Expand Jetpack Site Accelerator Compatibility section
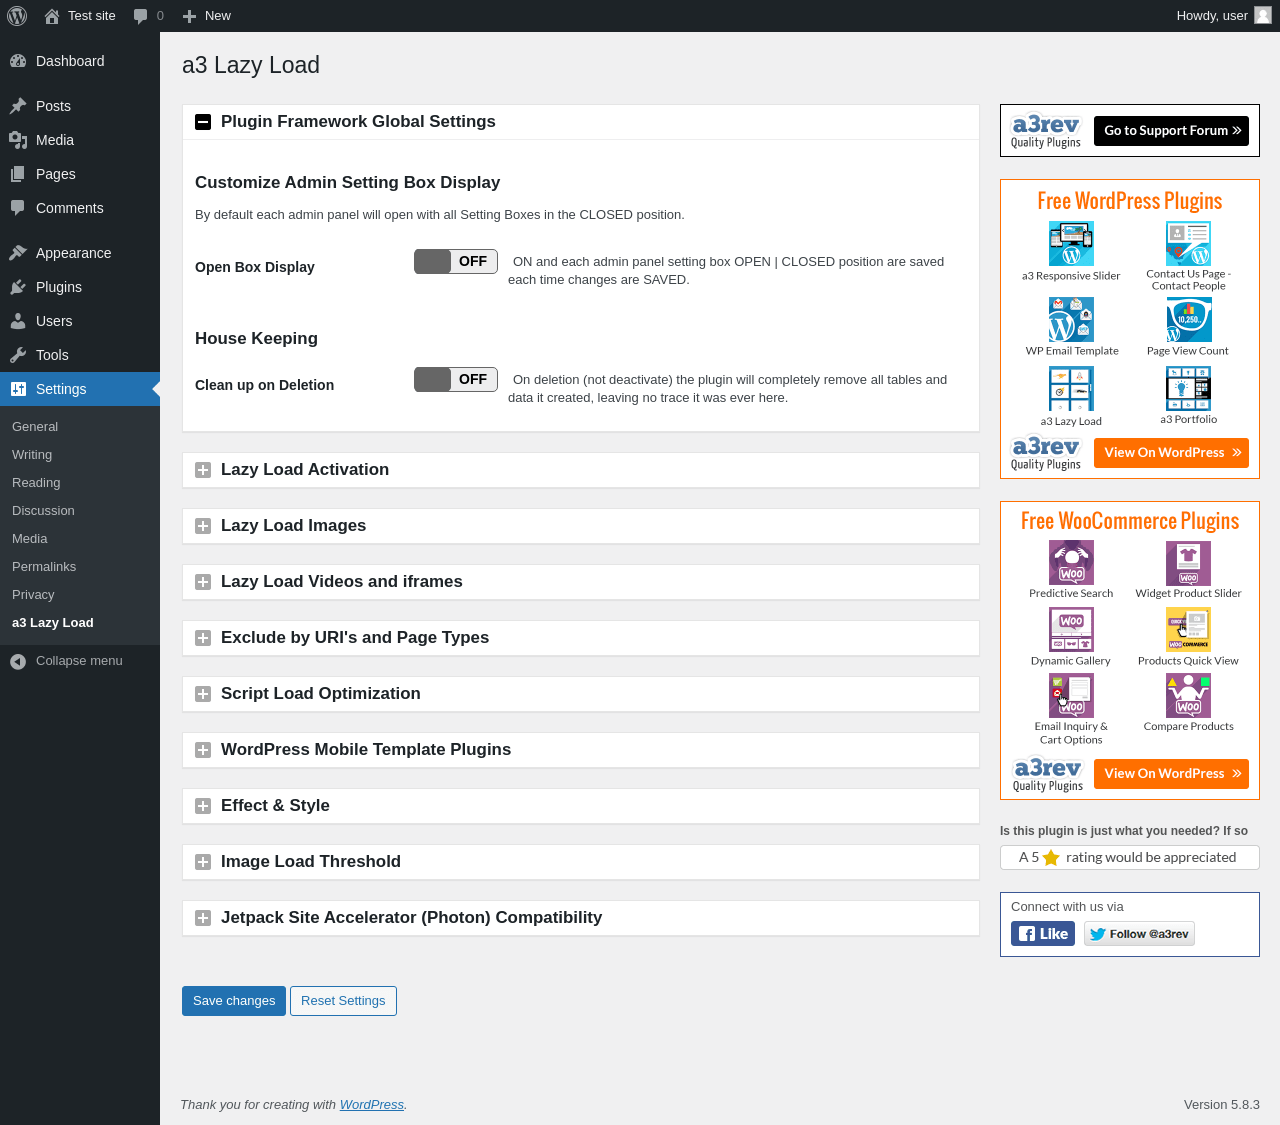The image size is (1280, 1125). click(581, 918)
